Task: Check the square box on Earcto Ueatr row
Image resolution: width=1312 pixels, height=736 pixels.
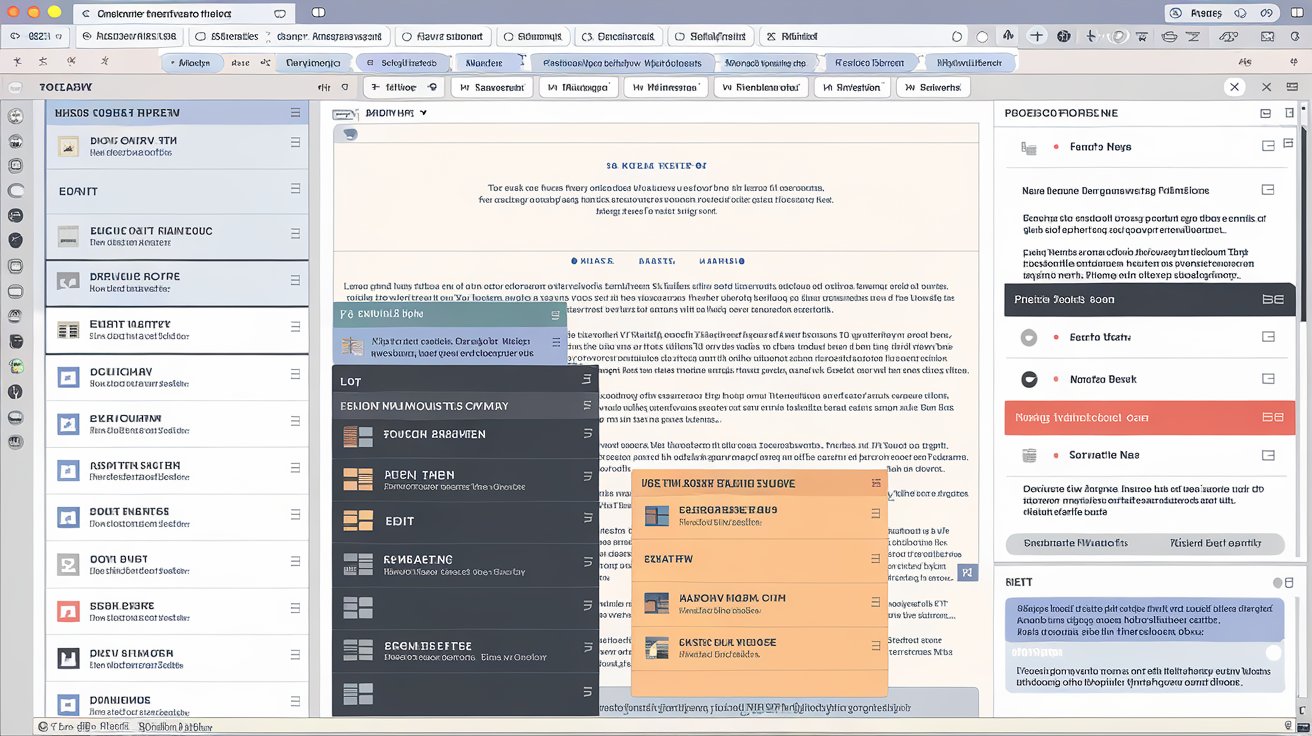Action: pos(1268,338)
